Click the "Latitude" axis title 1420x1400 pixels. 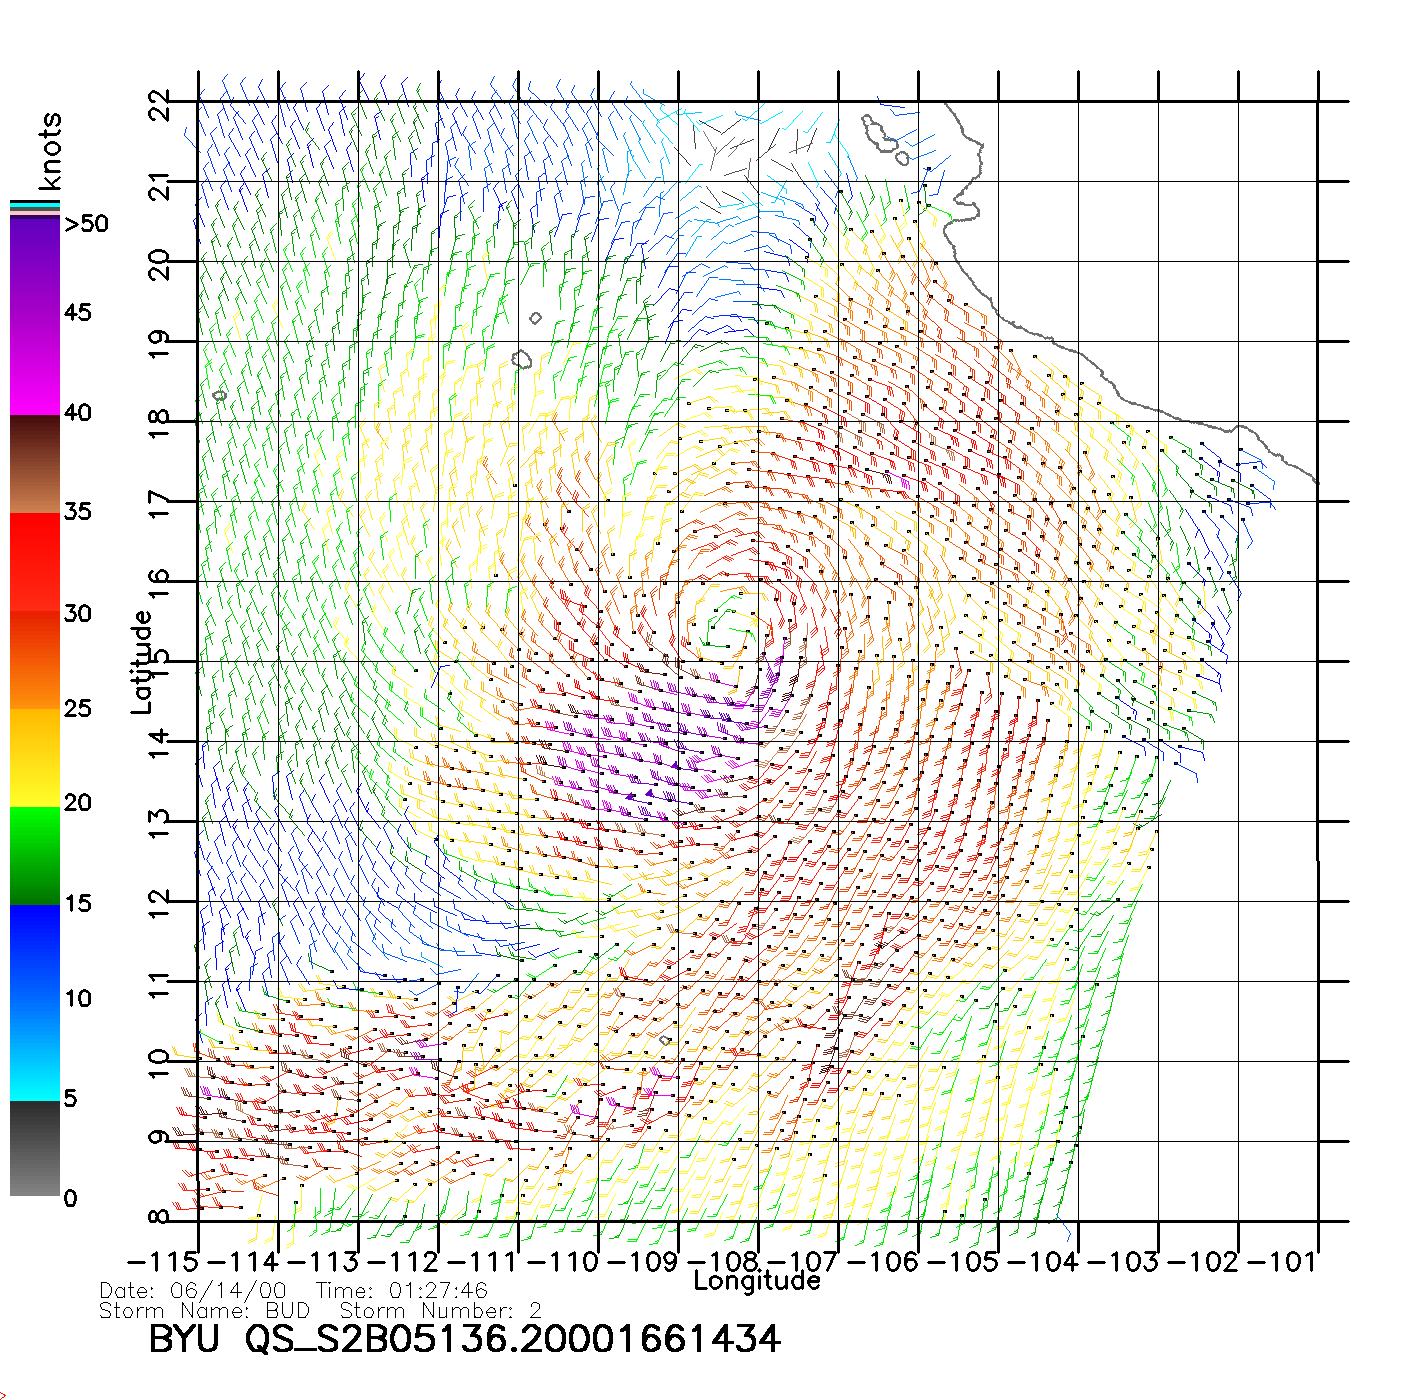click(142, 662)
